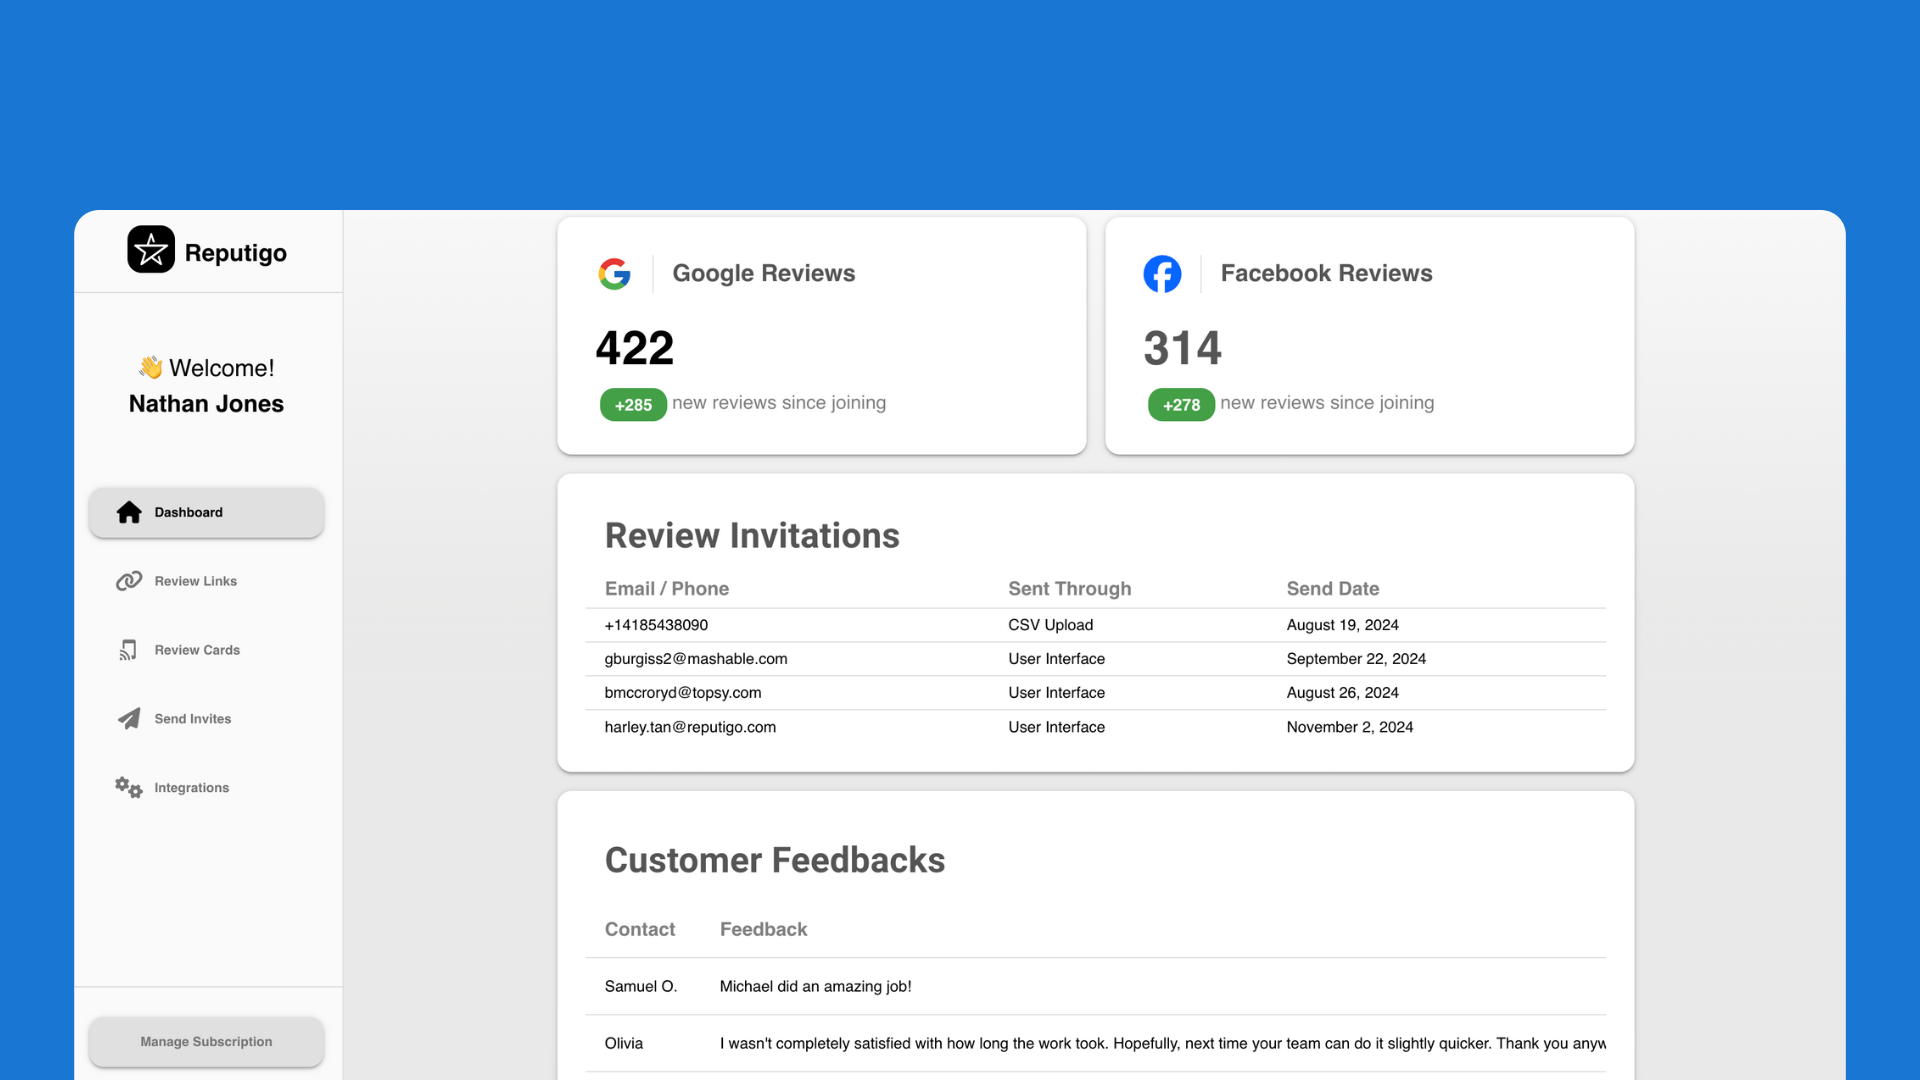Click the Send Invites paper plane icon
The height and width of the screenshot is (1080, 1920).
click(129, 719)
